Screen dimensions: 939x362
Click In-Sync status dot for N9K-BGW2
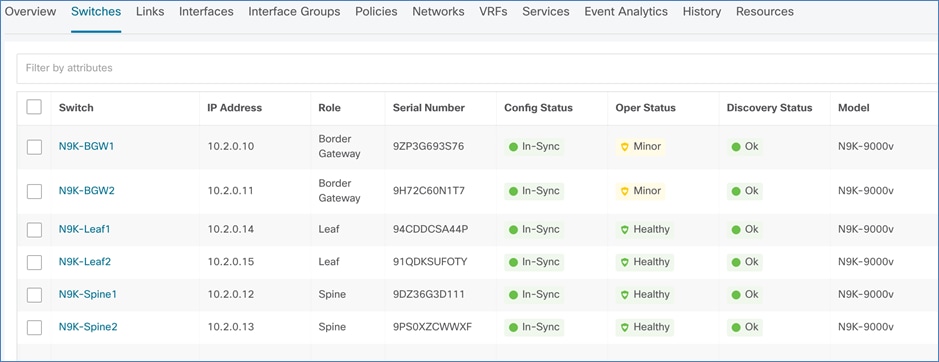[x=513, y=191]
